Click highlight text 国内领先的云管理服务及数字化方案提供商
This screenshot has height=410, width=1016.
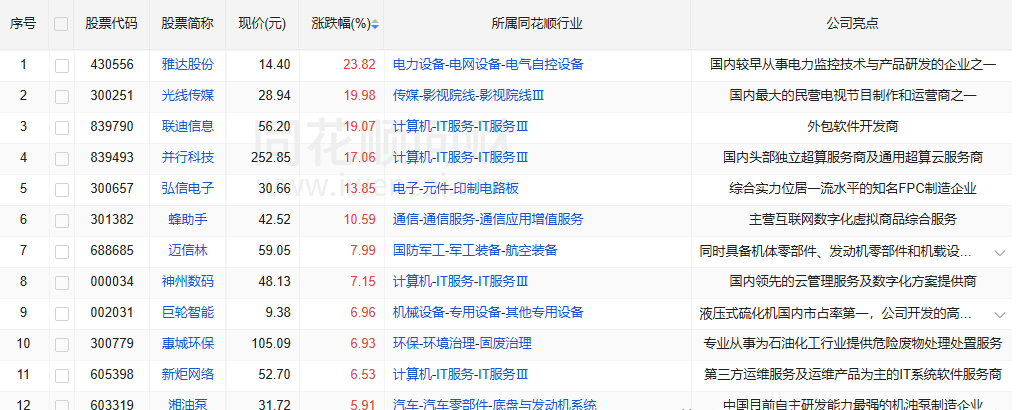pyautogui.click(x=853, y=281)
